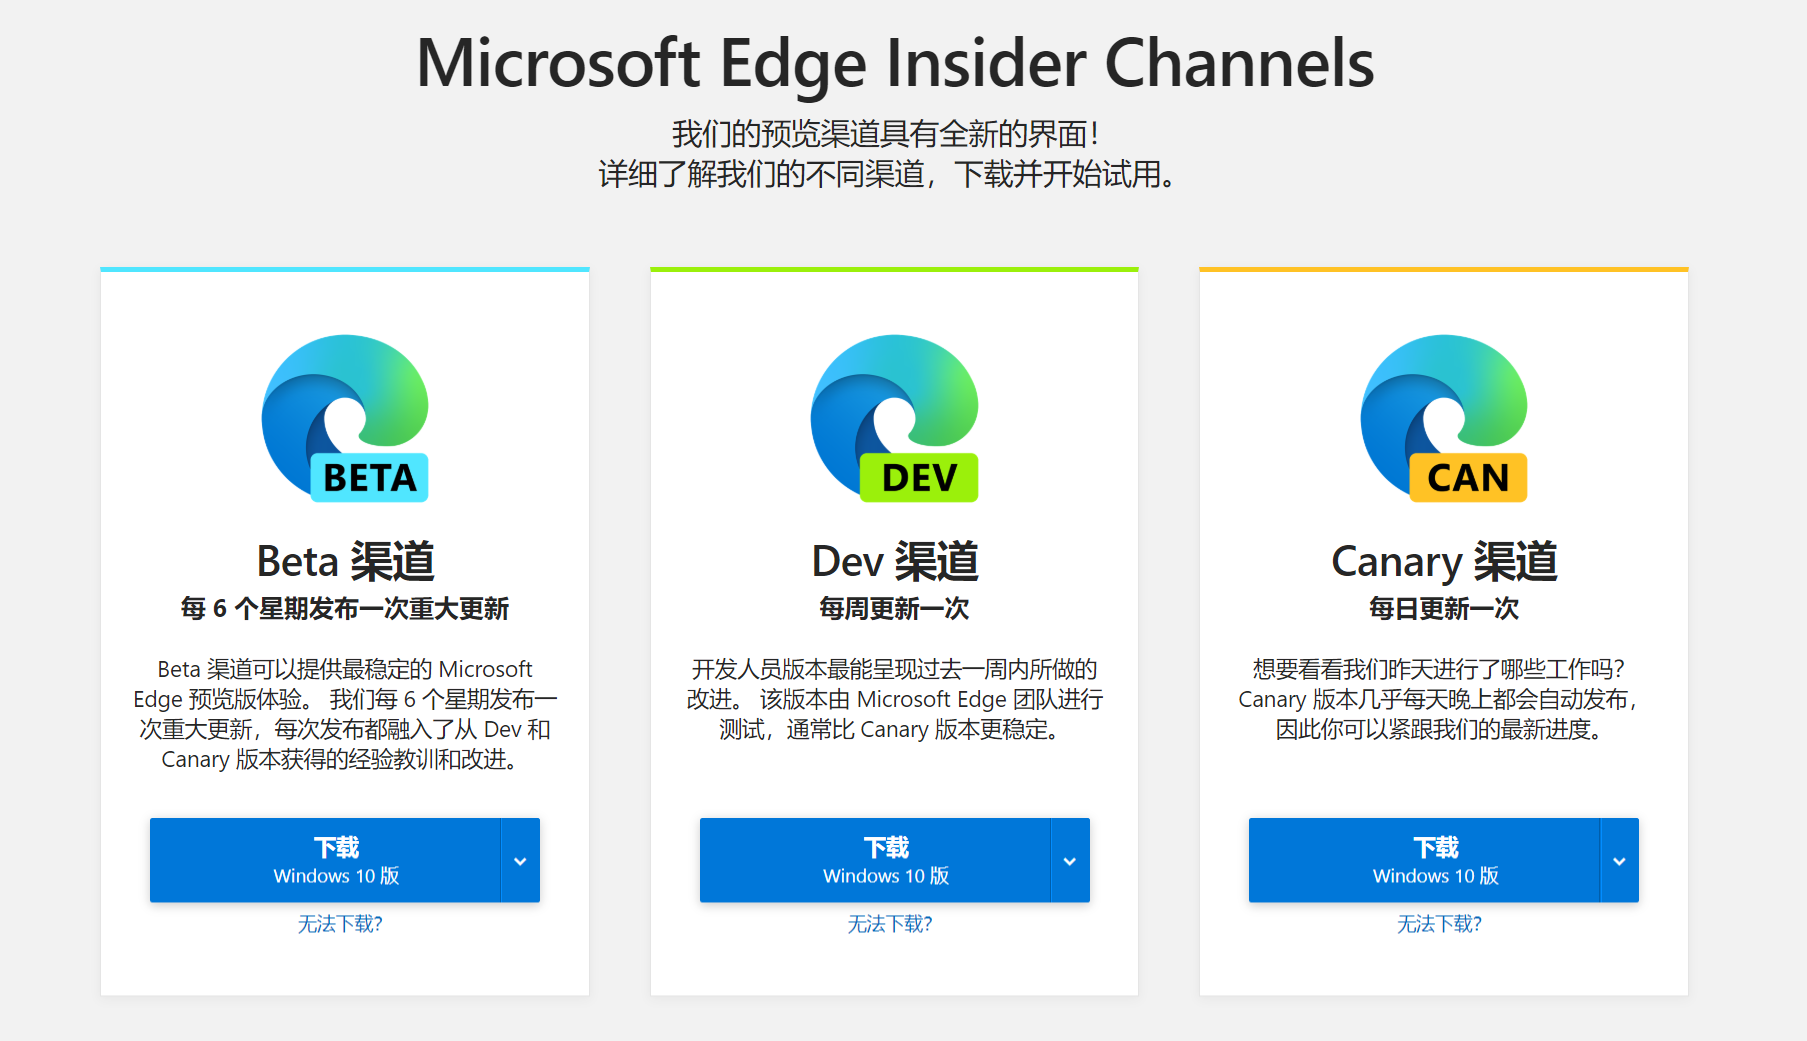Select the Dev 渠道 heading
This screenshot has height=1041, width=1807.
(x=894, y=561)
